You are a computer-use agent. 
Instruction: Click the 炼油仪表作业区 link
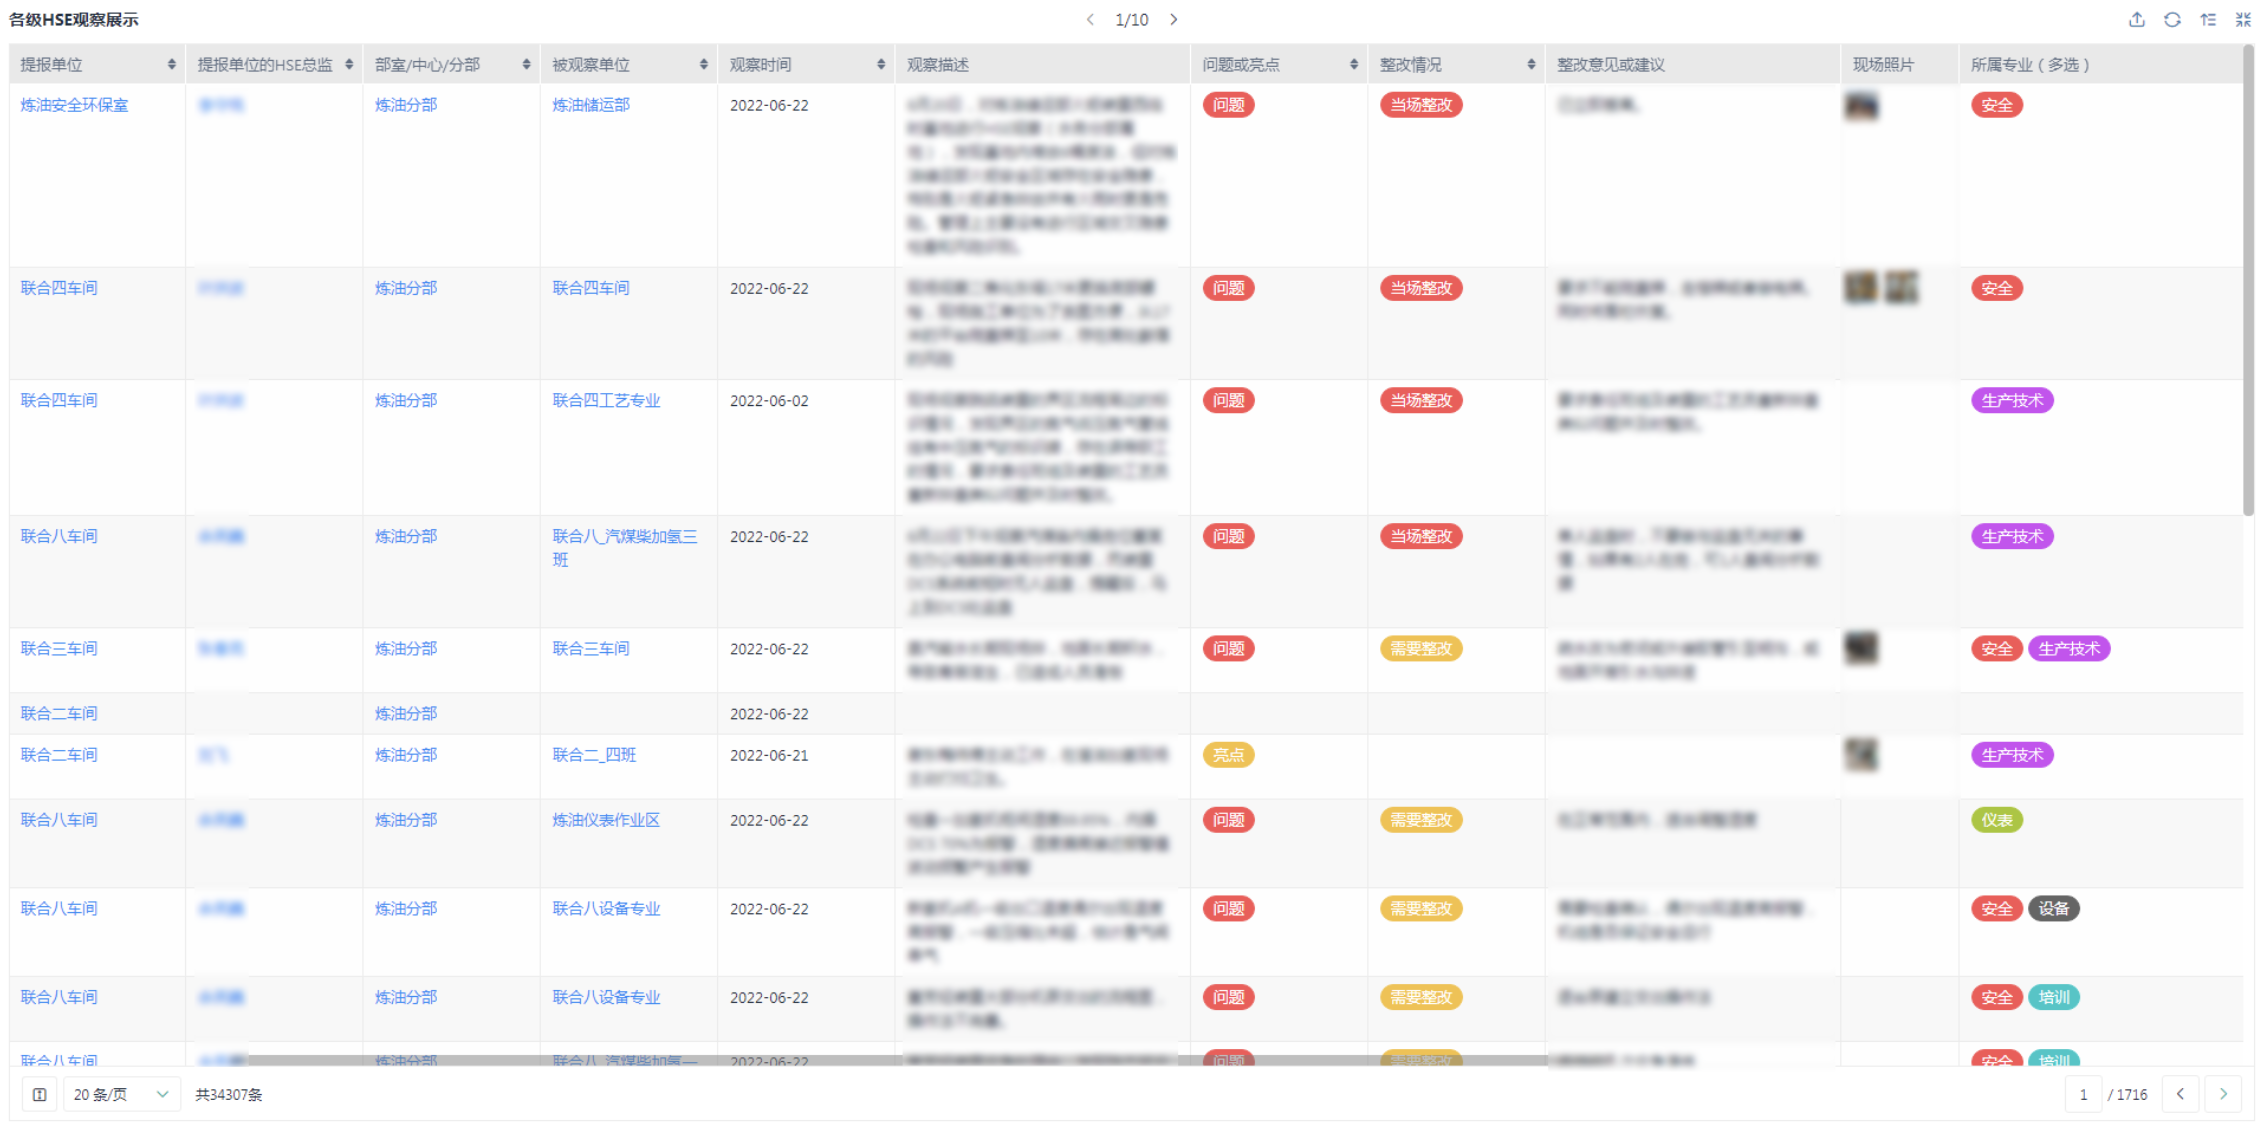pos(606,820)
